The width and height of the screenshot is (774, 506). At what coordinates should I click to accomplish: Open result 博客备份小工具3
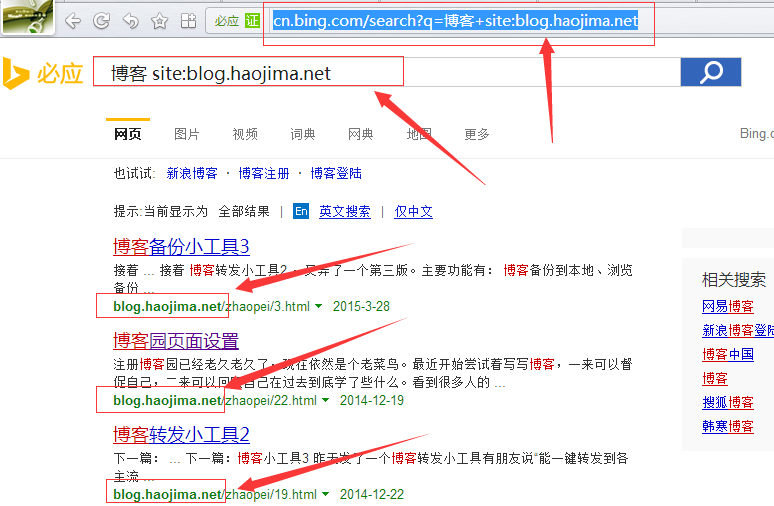(181, 246)
